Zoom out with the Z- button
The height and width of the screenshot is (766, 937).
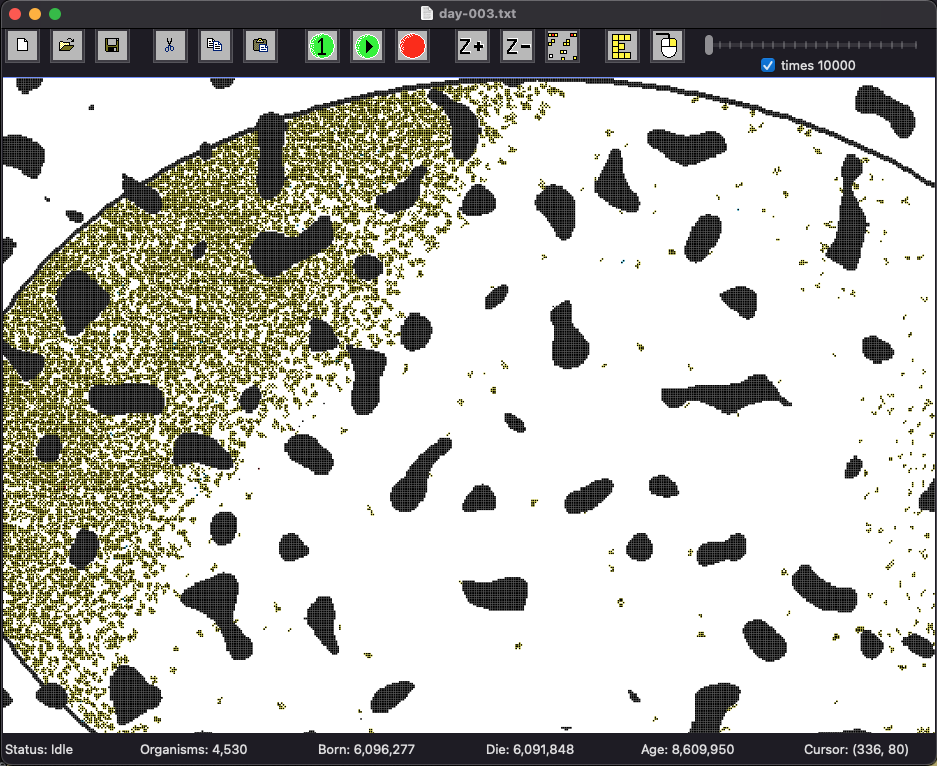(517, 46)
